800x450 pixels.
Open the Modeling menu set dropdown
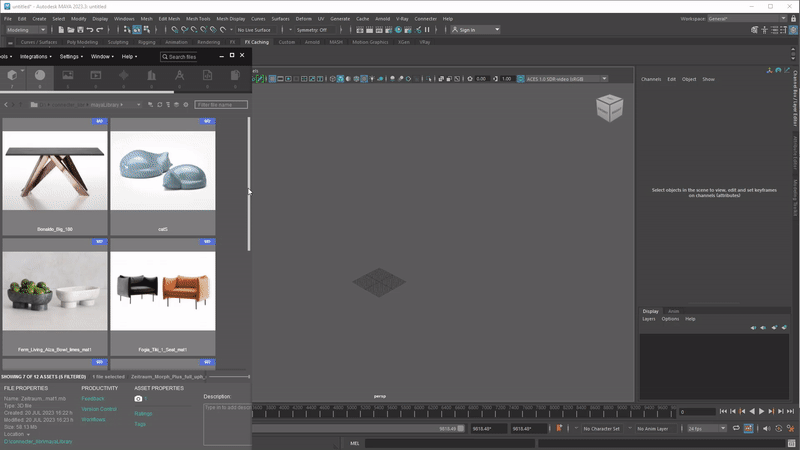click(x=26, y=30)
